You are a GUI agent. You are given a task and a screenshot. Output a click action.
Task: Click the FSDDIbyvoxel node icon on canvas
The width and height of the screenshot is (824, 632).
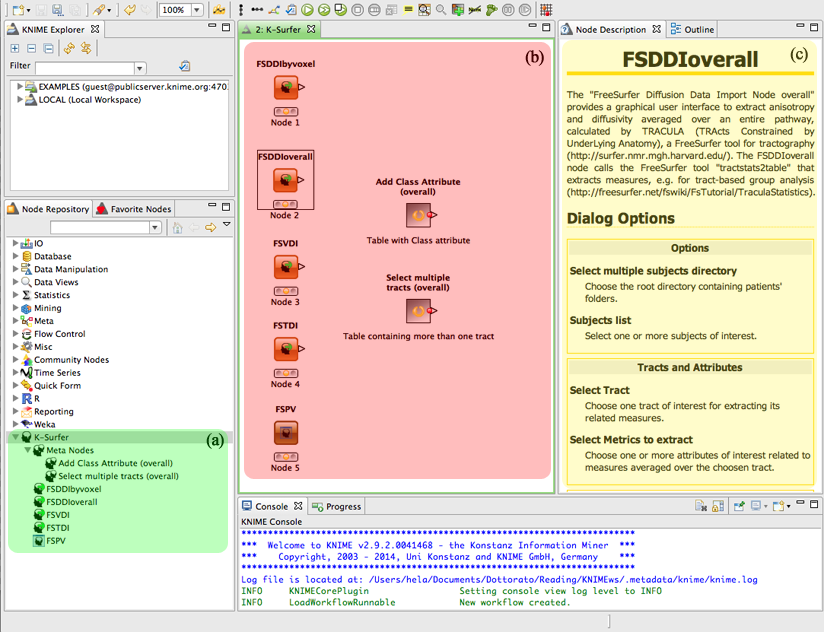pyautogui.click(x=286, y=88)
